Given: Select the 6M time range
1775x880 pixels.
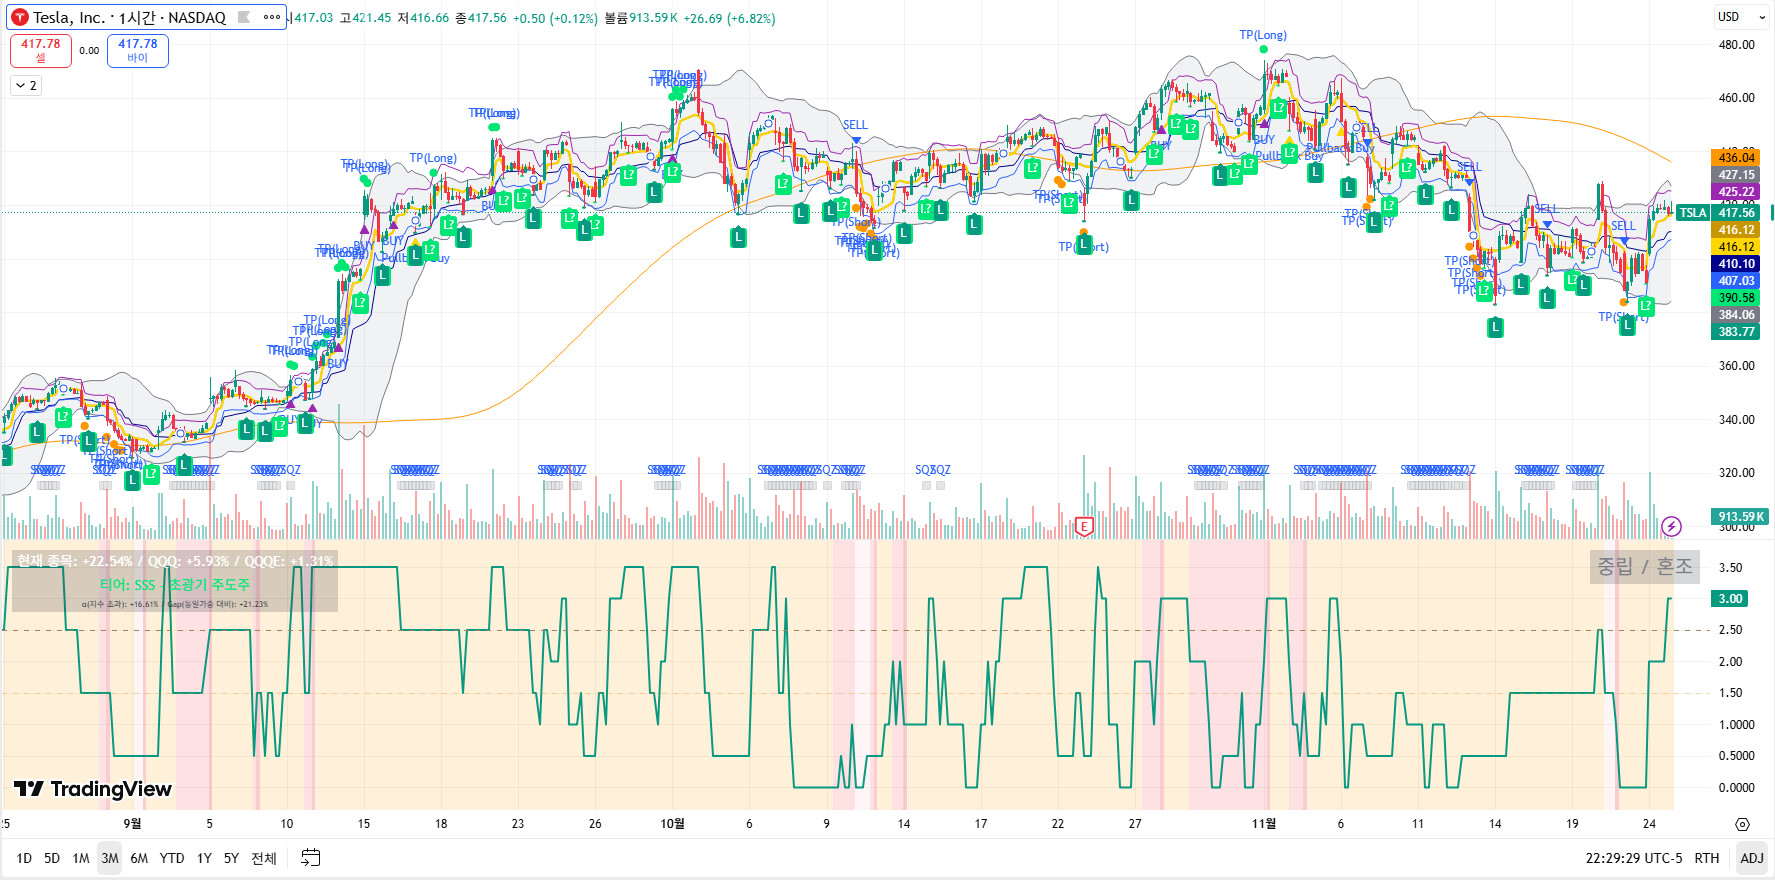Looking at the screenshot, I should [x=139, y=858].
